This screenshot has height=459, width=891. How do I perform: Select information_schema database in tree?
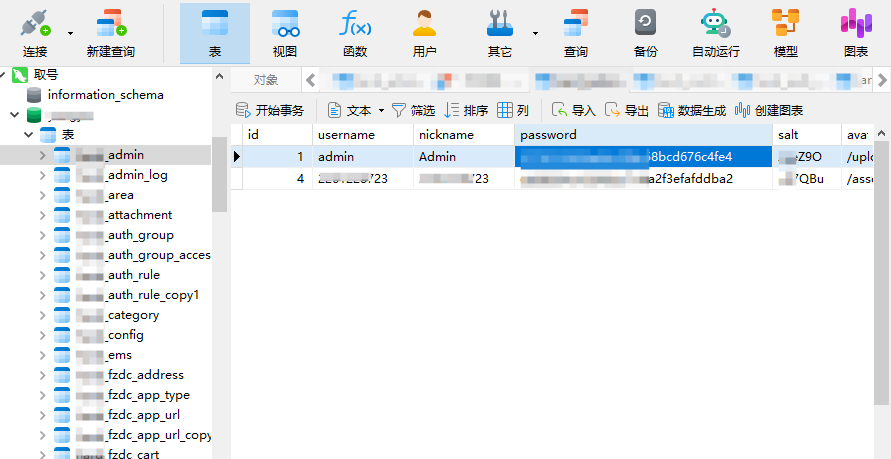[105, 95]
